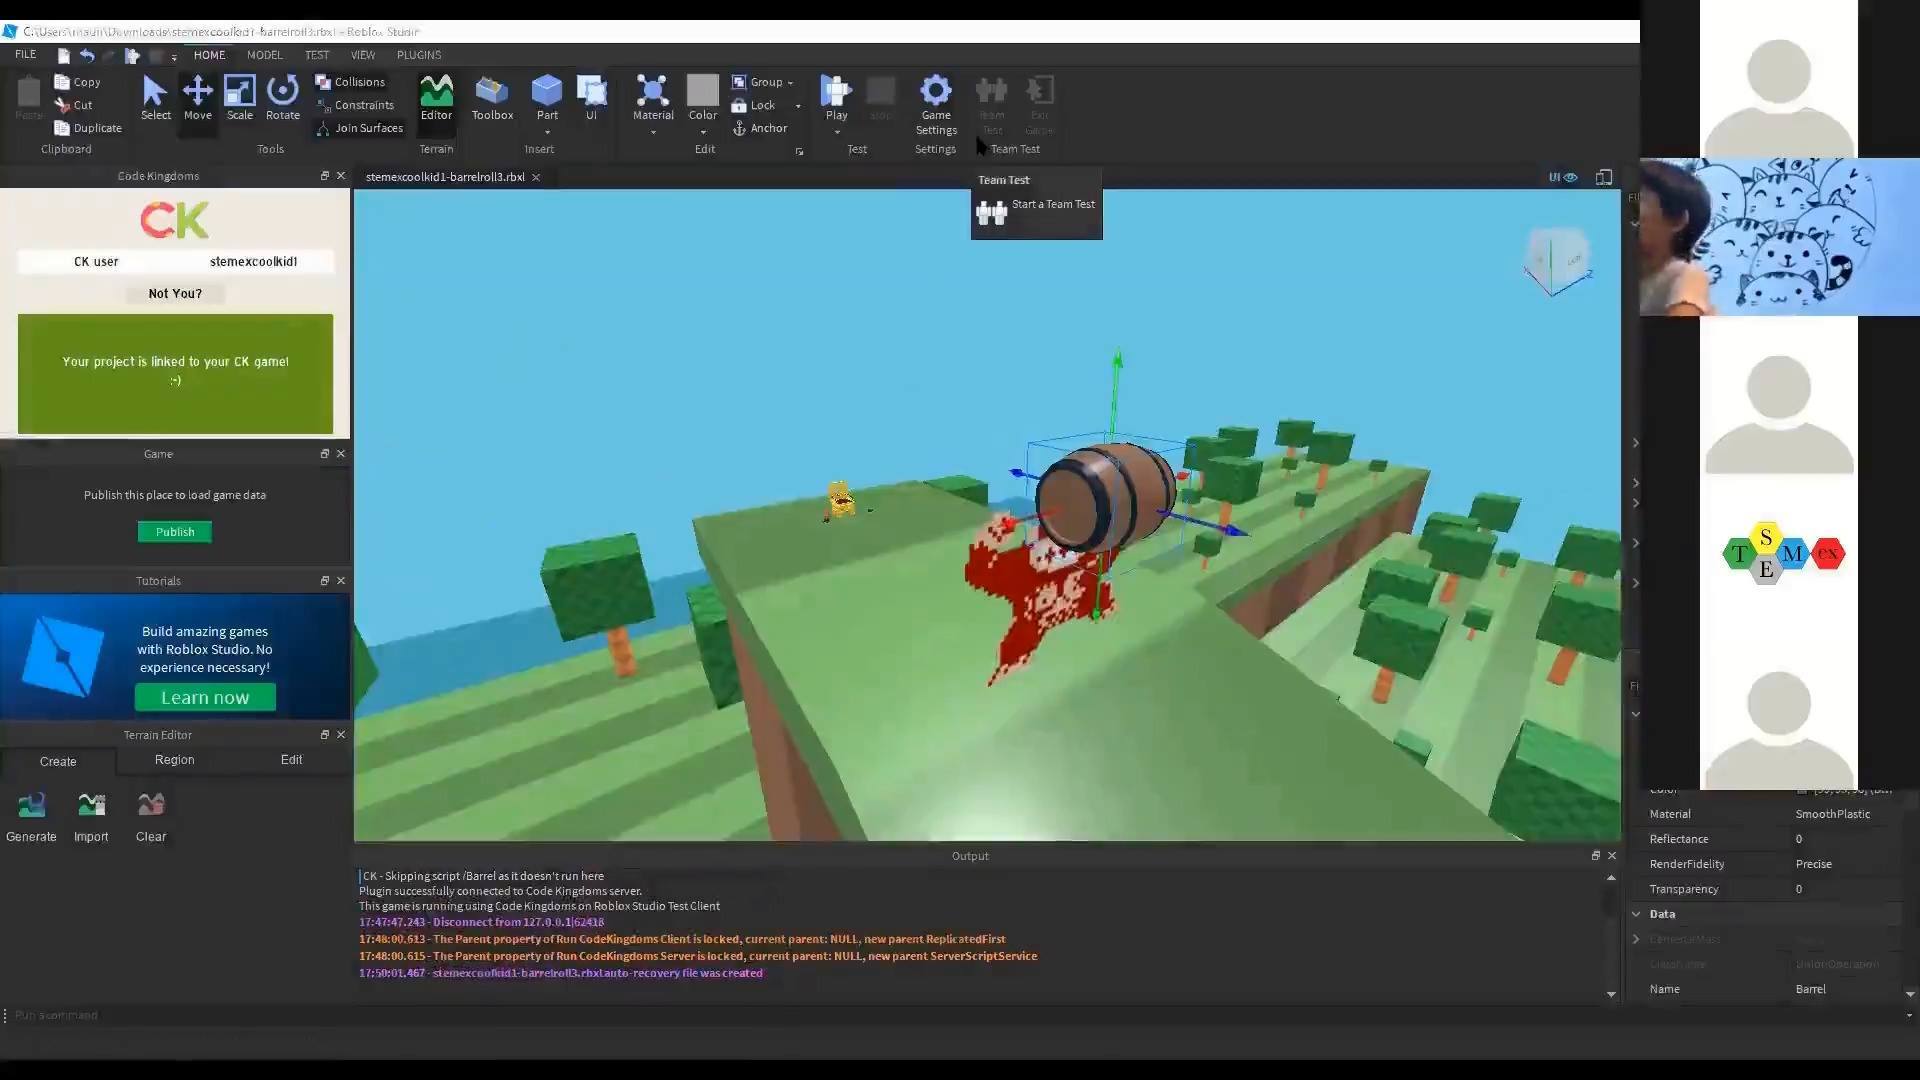Click the Name property value Barrel
This screenshot has width=1920, height=1080.
(1811, 989)
